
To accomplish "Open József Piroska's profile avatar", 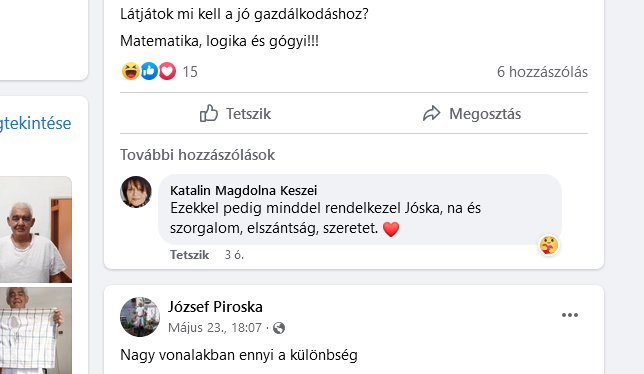I will coord(140,317).
